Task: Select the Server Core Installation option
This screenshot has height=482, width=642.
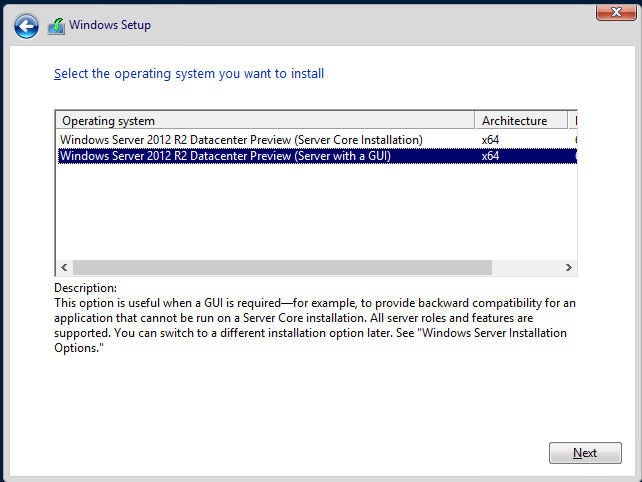Action: [241, 140]
